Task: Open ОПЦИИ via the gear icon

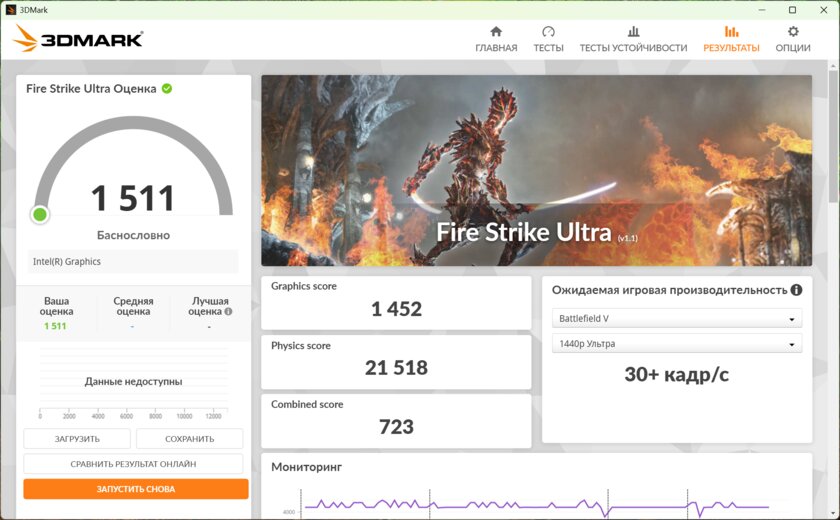Action: coord(793,32)
